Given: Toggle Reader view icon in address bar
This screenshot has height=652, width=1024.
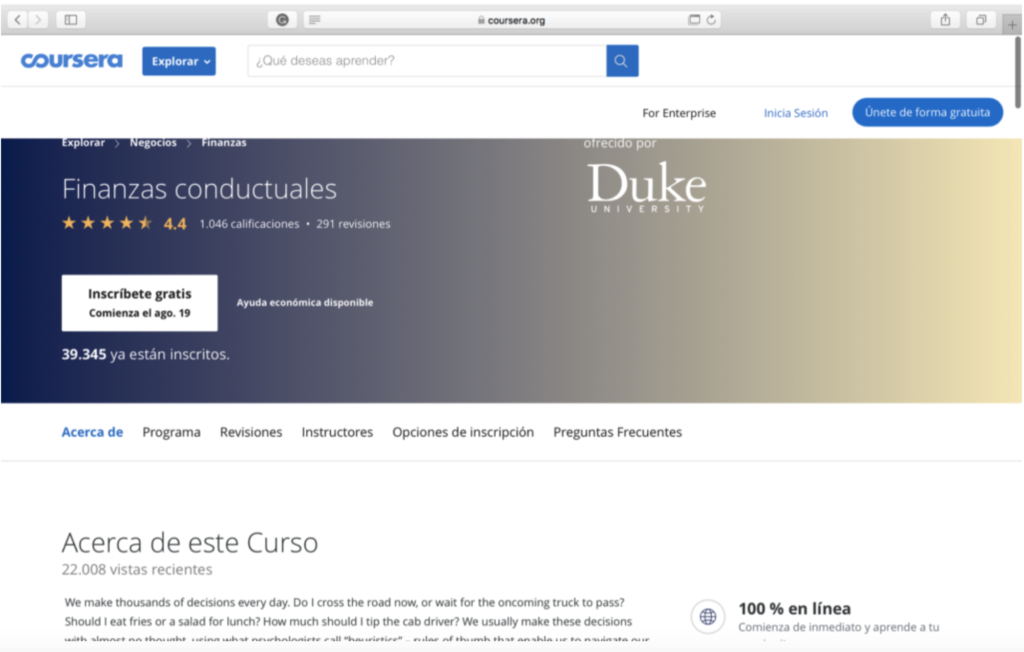Looking at the screenshot, I should tap(314, 20).
